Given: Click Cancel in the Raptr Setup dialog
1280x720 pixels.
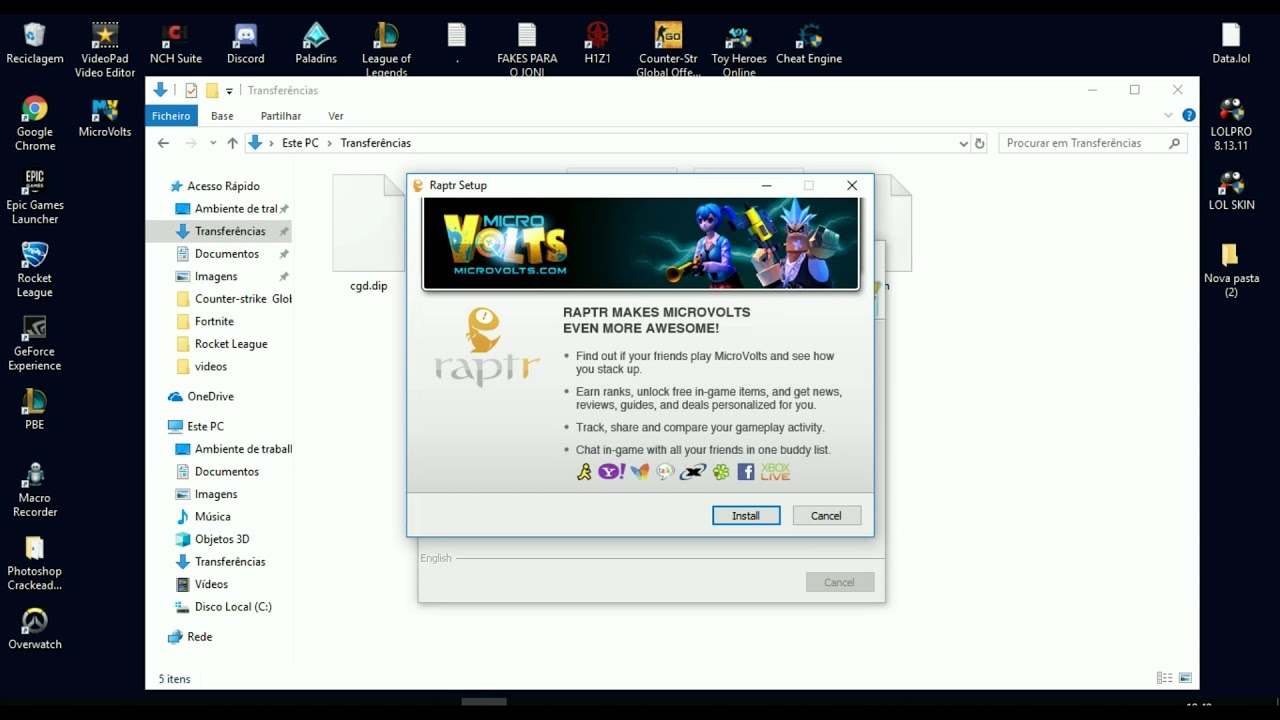Looking at the screenshot, I should (826, 516).
